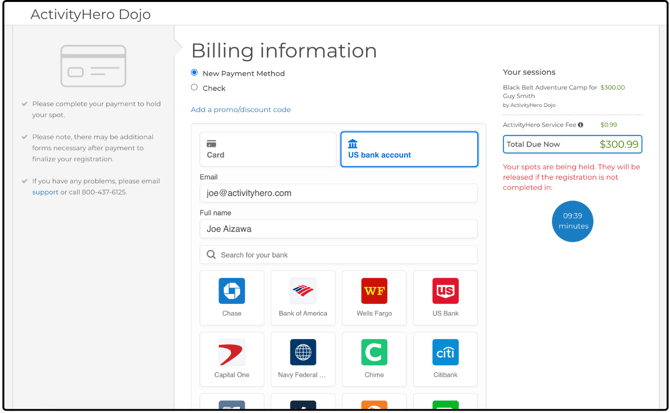This screenshot has height=413, width=670.
Task: Select the Check radio option
Action: [x=194, y=88]
